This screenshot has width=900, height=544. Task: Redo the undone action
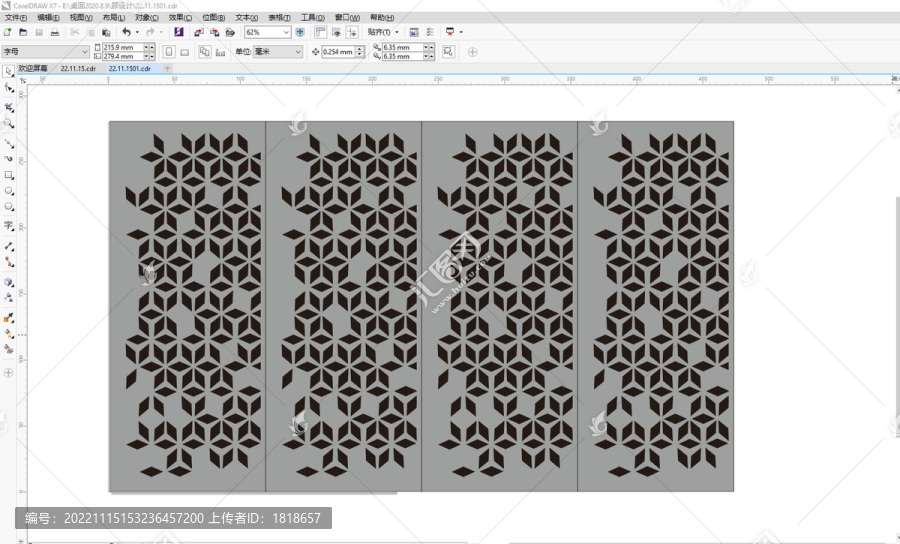(x=150, y=32)
